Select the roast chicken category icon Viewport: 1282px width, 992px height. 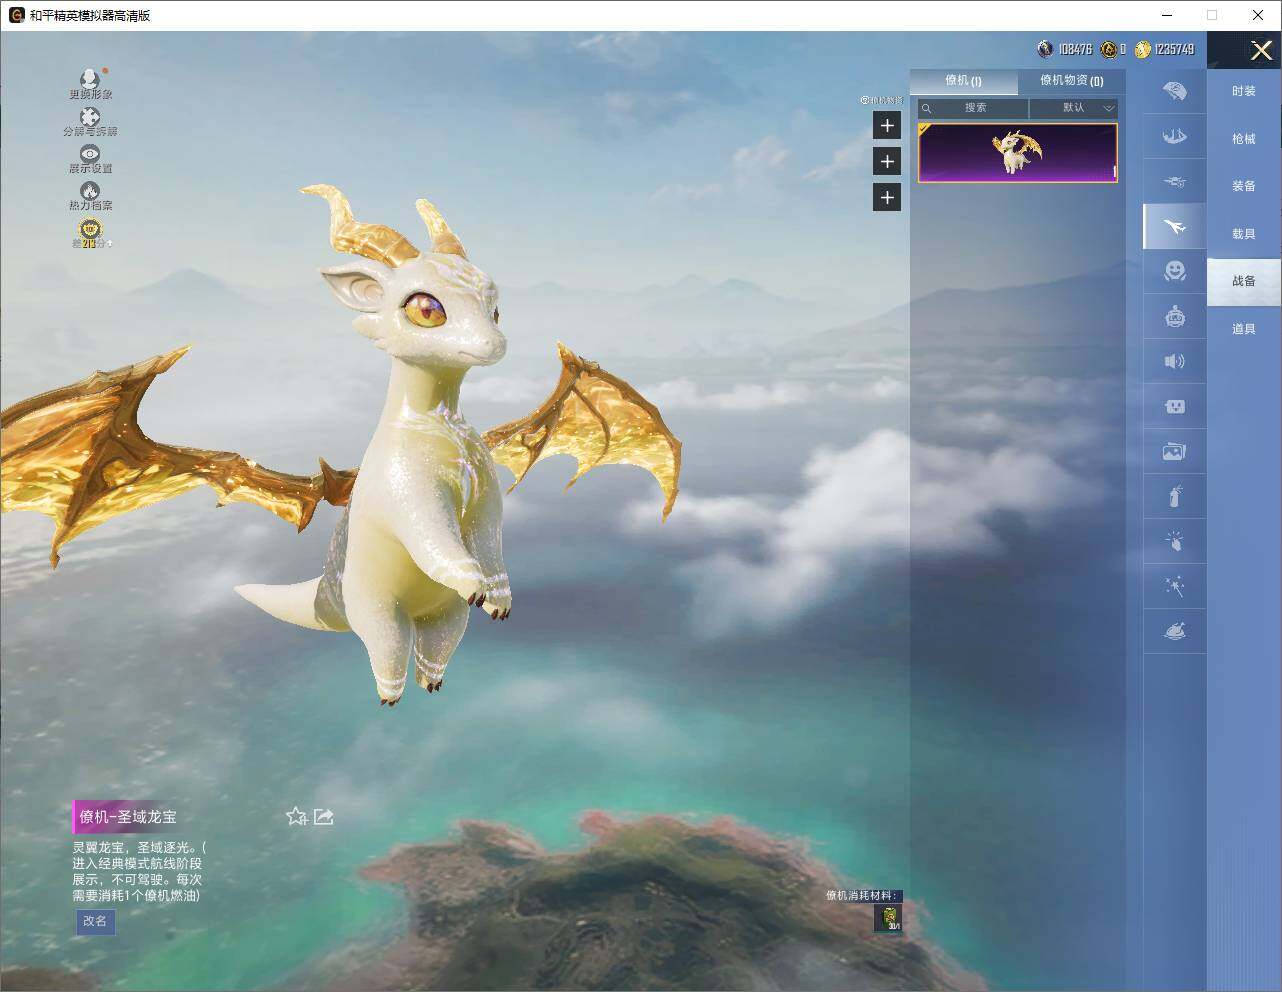point(1175,631)
